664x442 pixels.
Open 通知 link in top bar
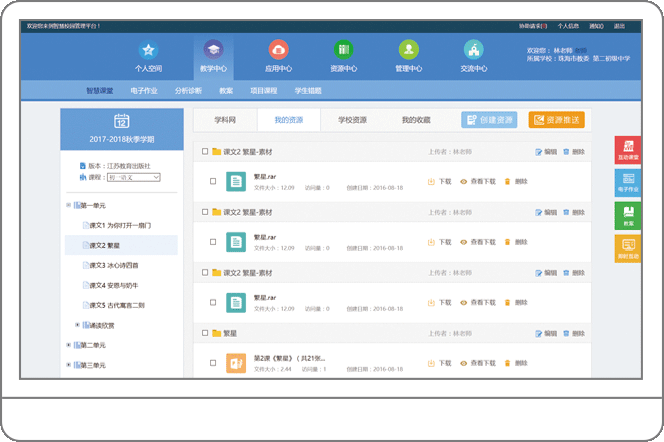point(596,26)
